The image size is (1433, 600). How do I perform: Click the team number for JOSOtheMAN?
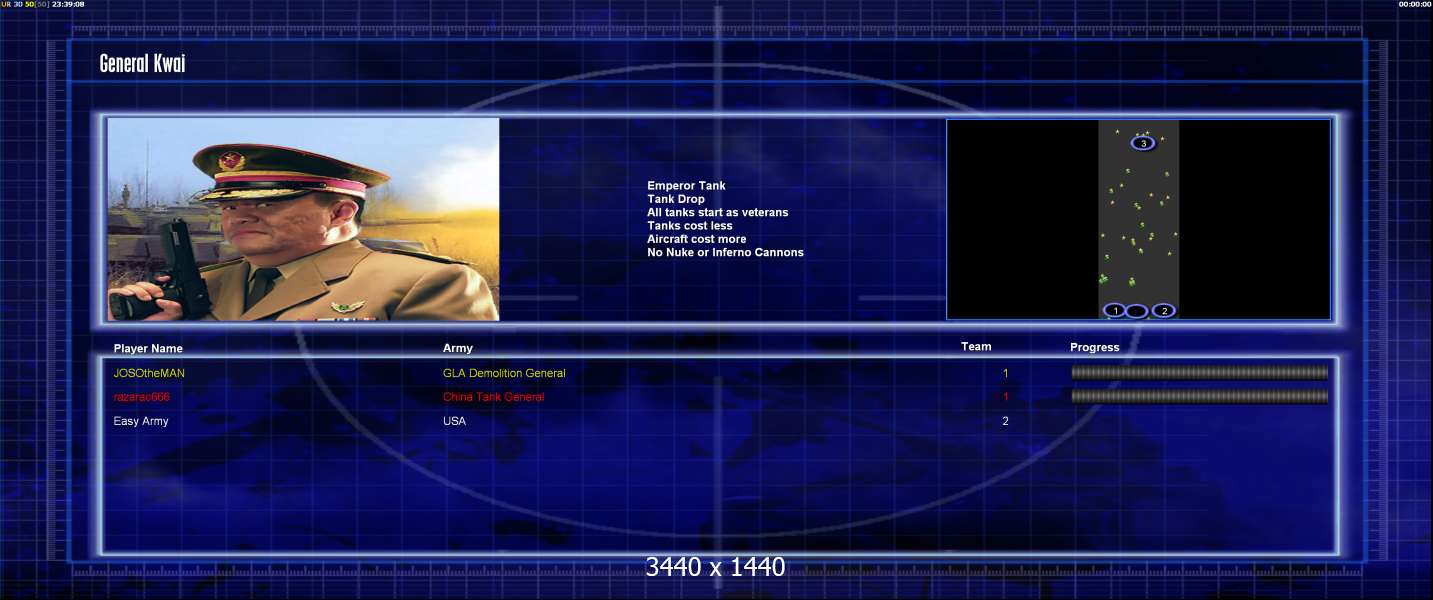[1006, 373]
